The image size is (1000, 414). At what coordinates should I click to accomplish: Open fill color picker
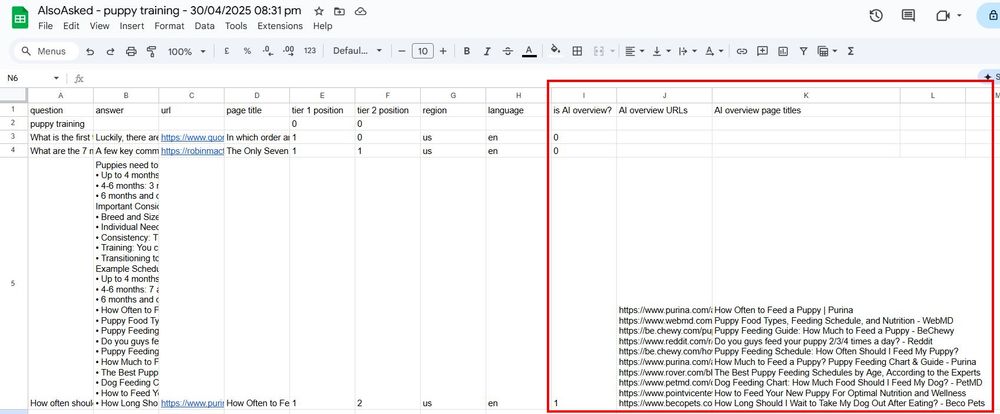(555, 50)
